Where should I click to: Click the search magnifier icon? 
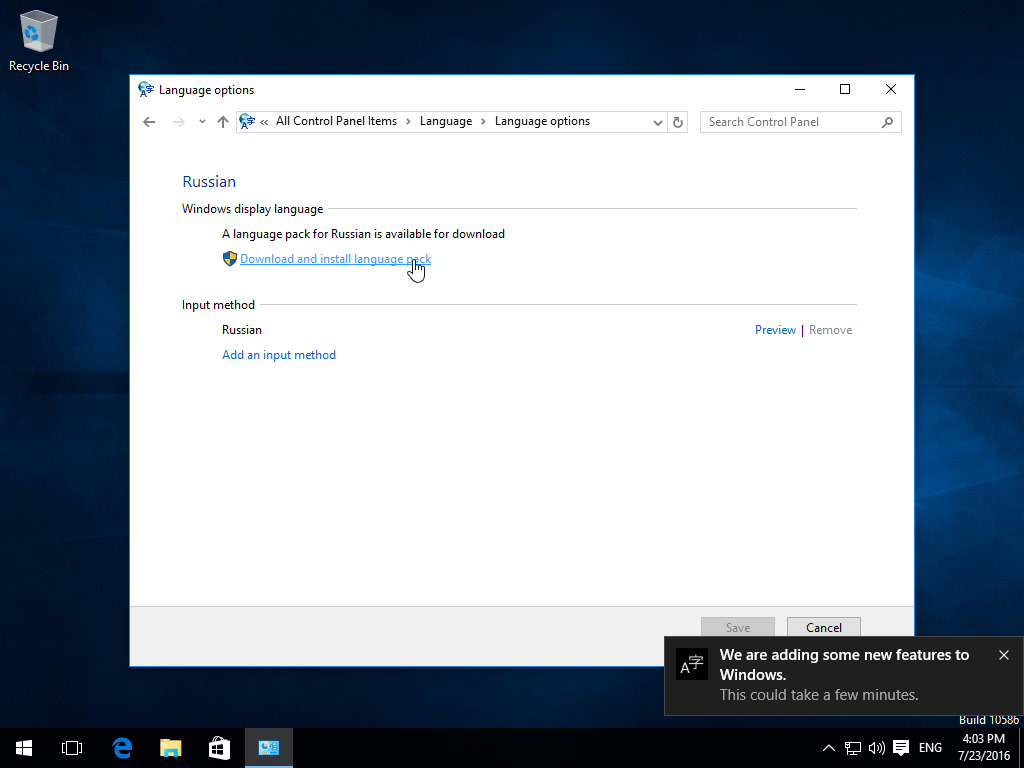887,122
